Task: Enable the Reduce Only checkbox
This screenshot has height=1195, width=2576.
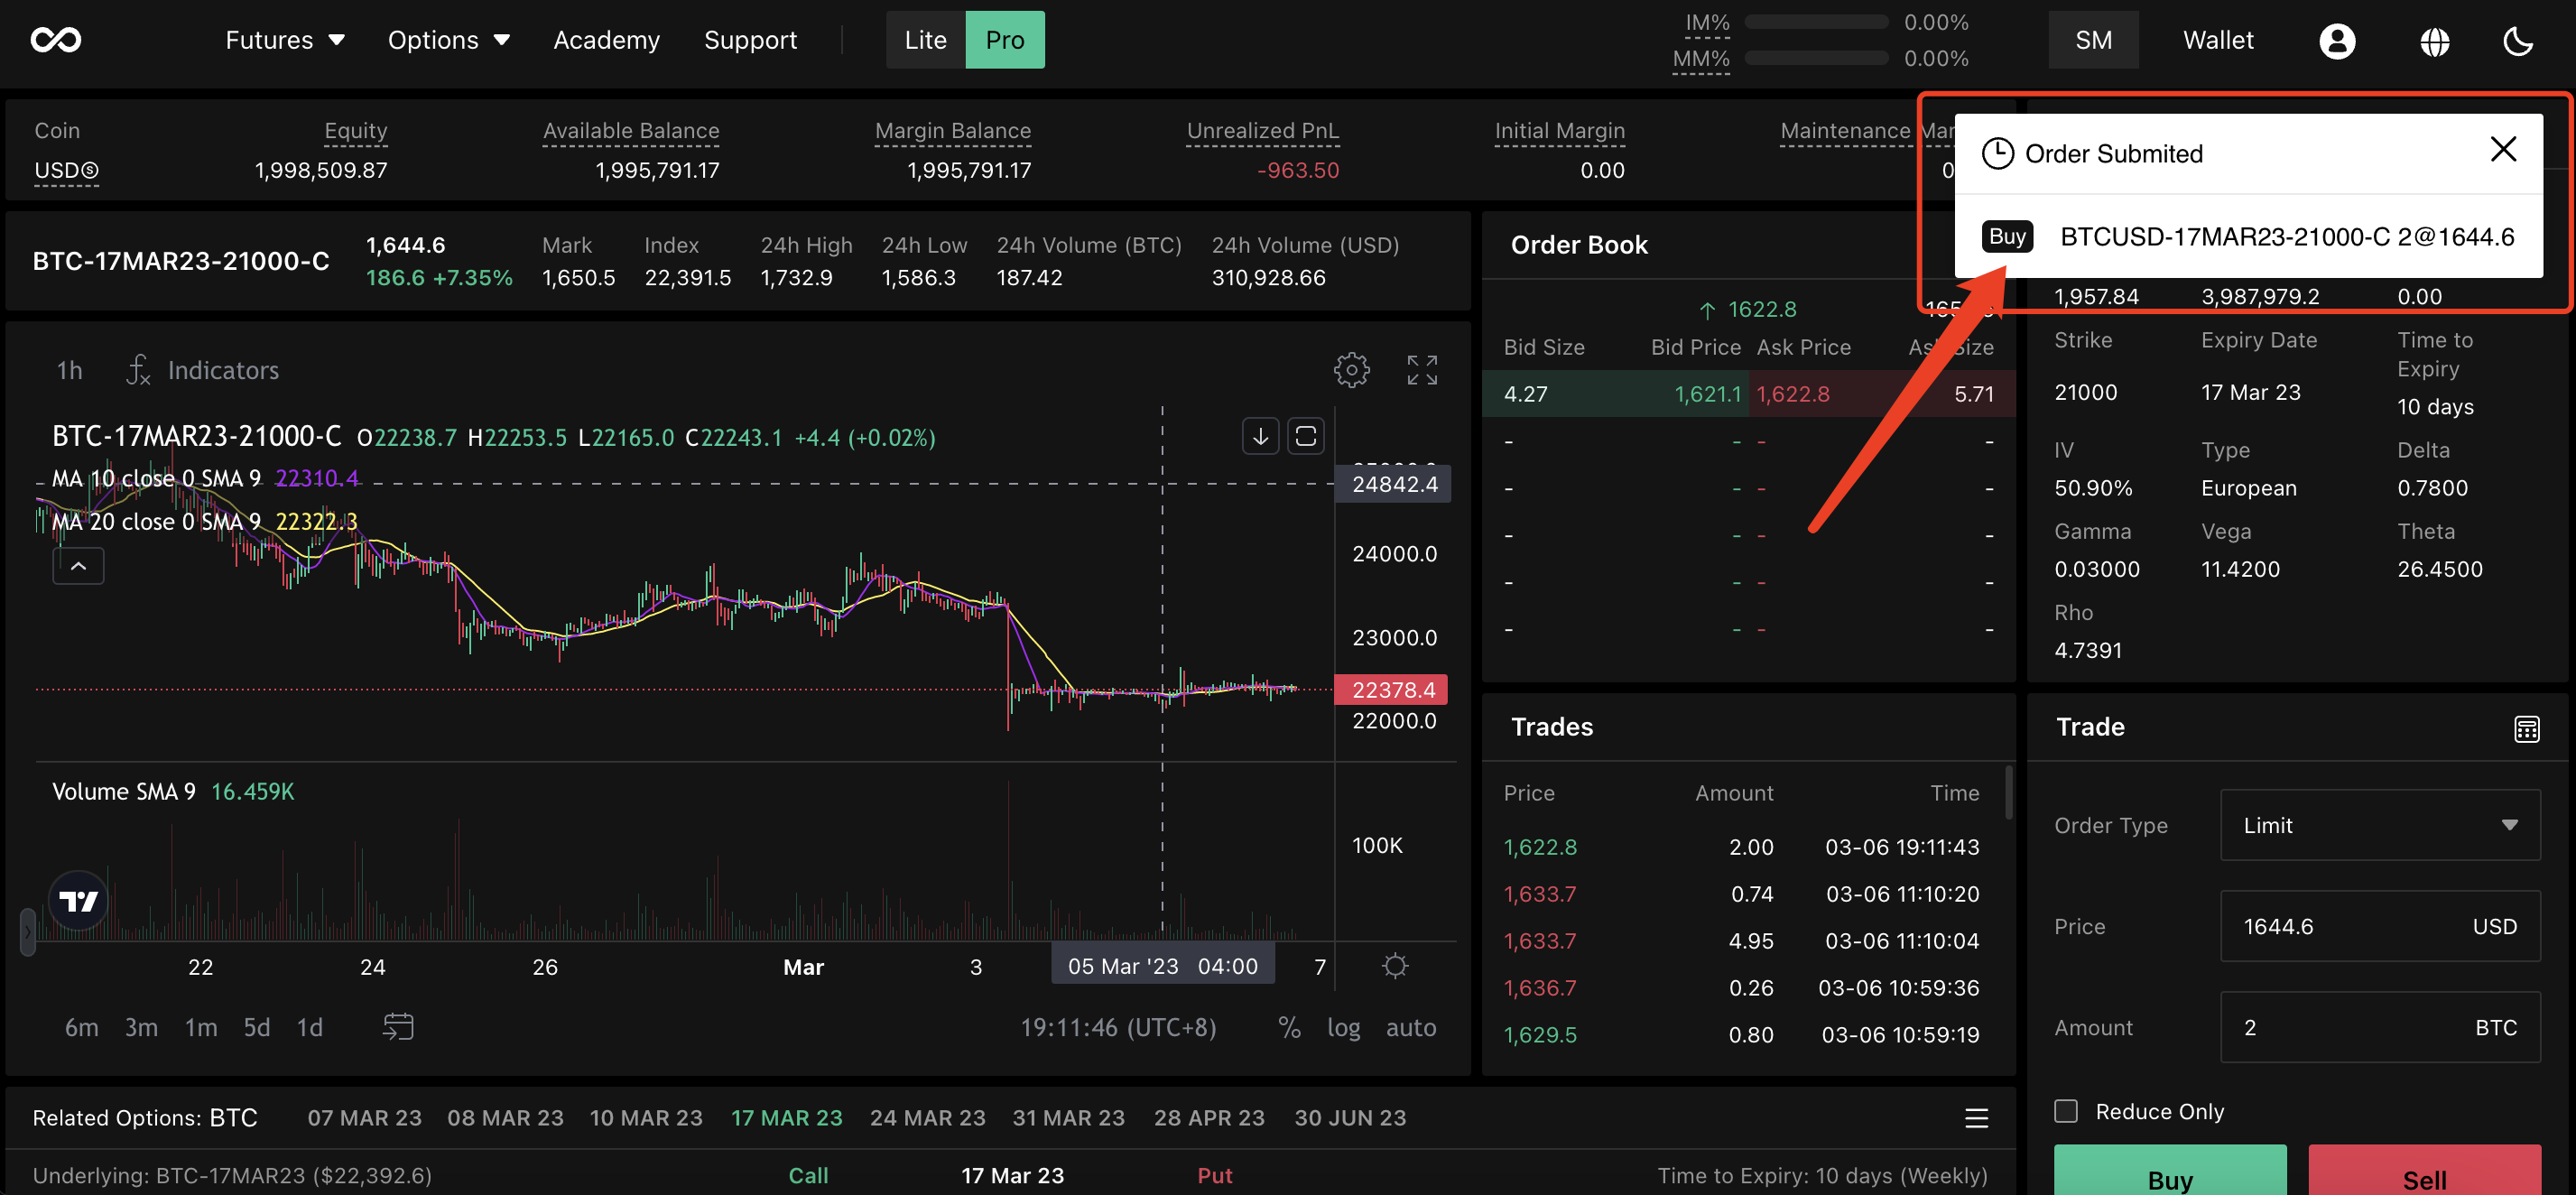Action: (x=2066, y=1111)
